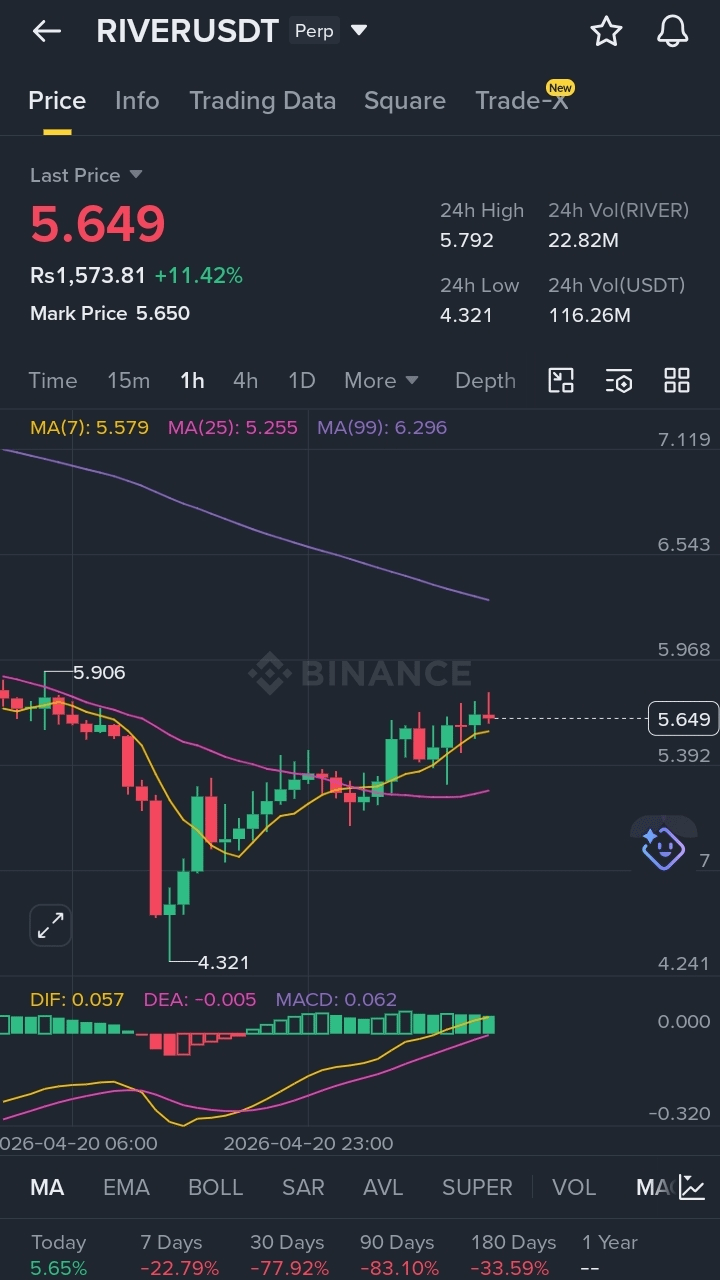
Task: Tap Today 5.65% performance
Action: (x=59, y=1255)
